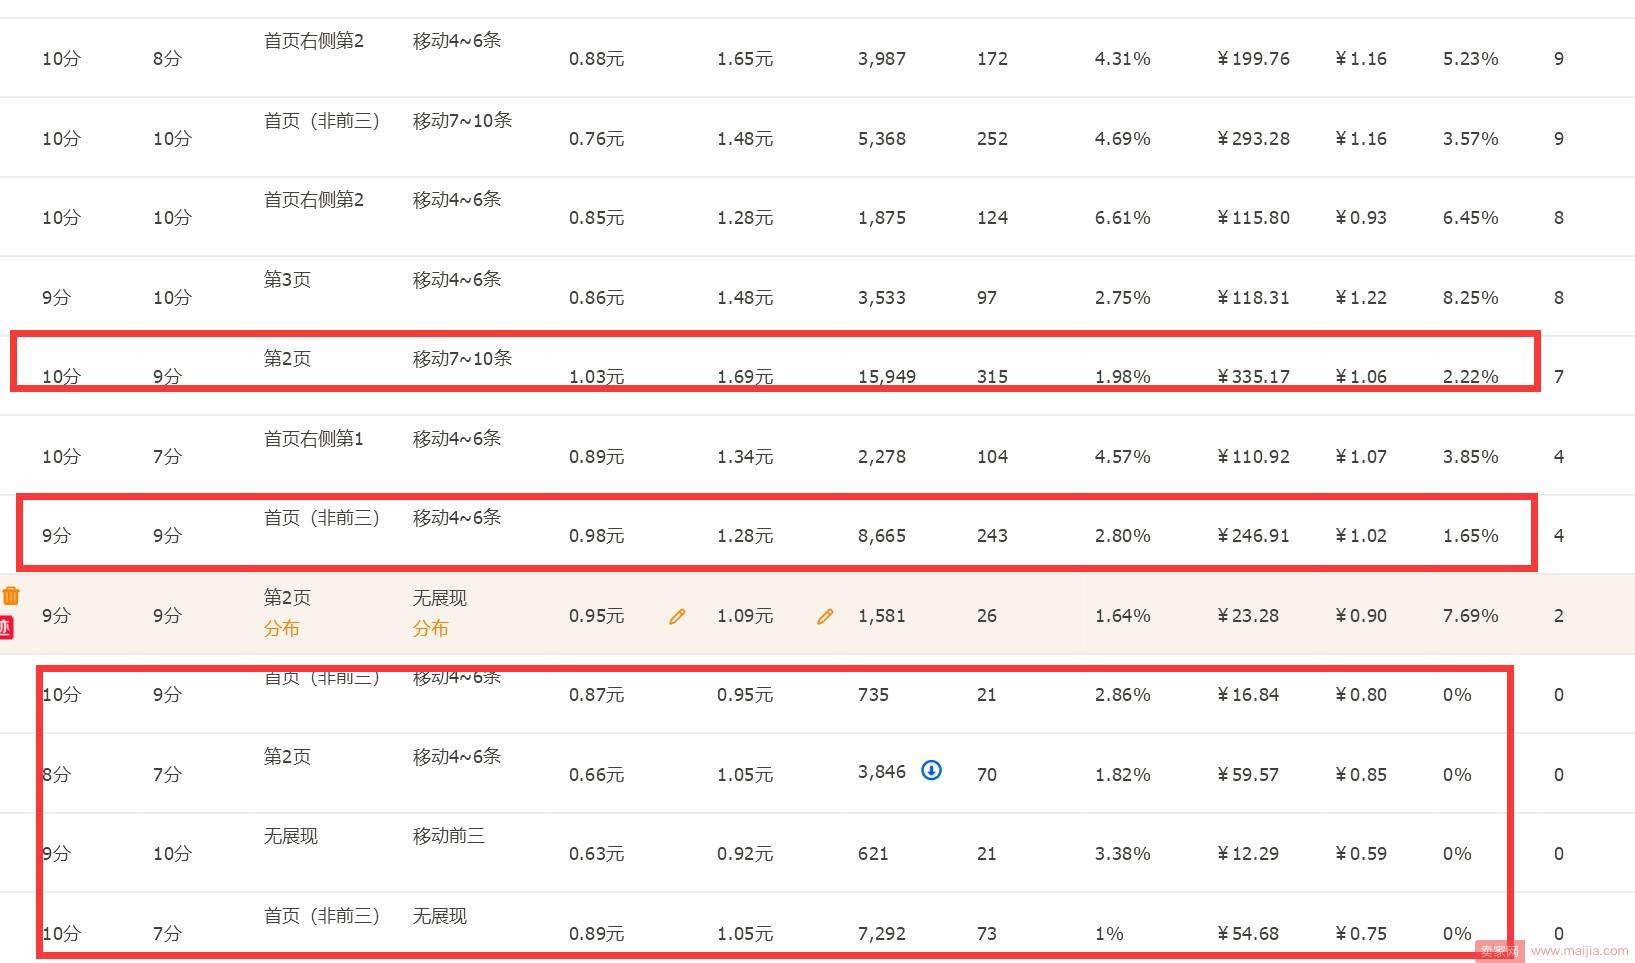
Task: Click the 0.92元 price cell
Action: click(x=744, y=853)
